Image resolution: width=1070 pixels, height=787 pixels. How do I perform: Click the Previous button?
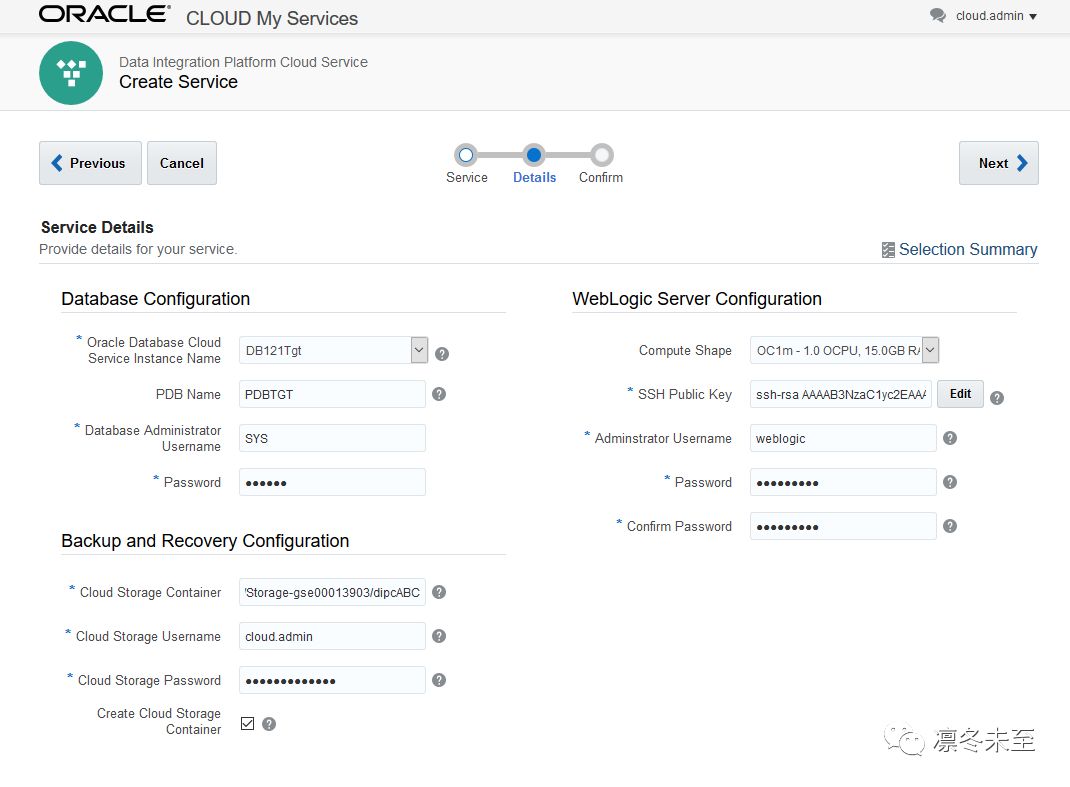[x=90, y=163]
